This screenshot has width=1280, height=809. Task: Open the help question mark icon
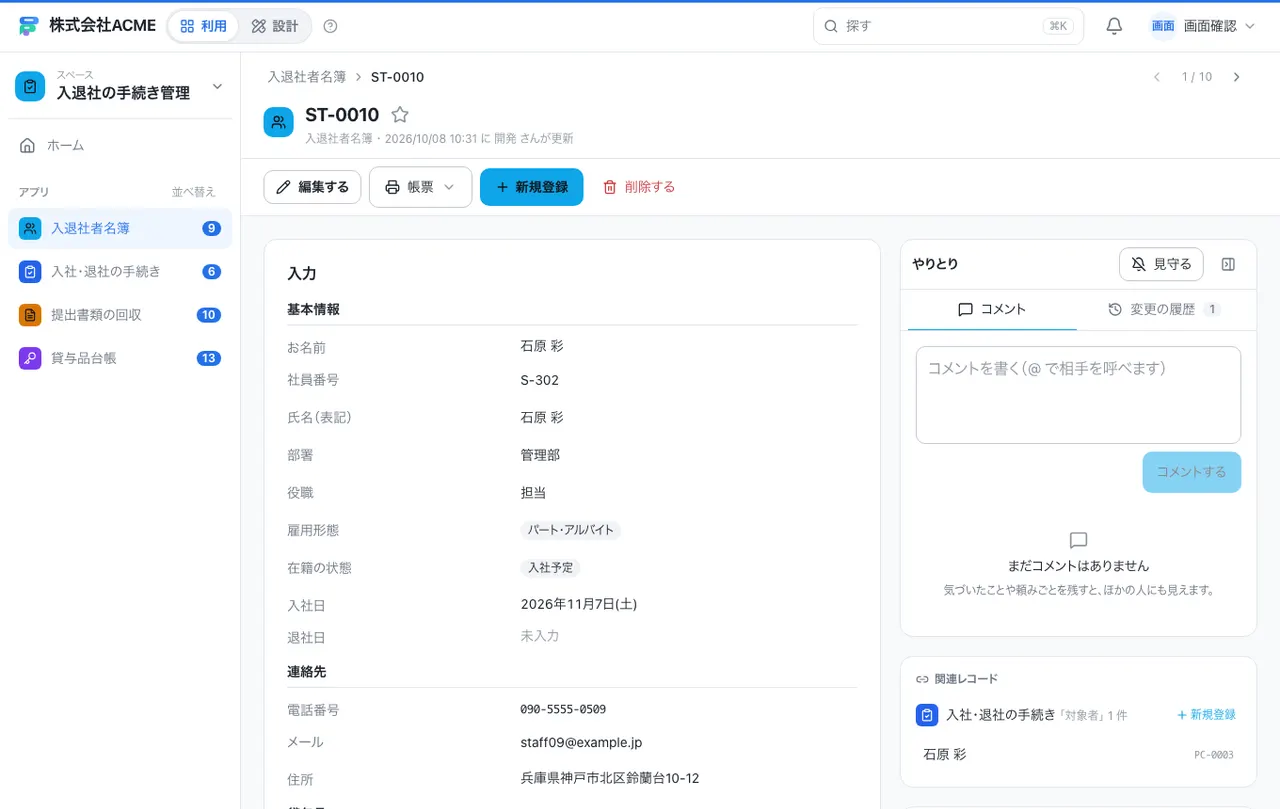(x=331, y=26)
